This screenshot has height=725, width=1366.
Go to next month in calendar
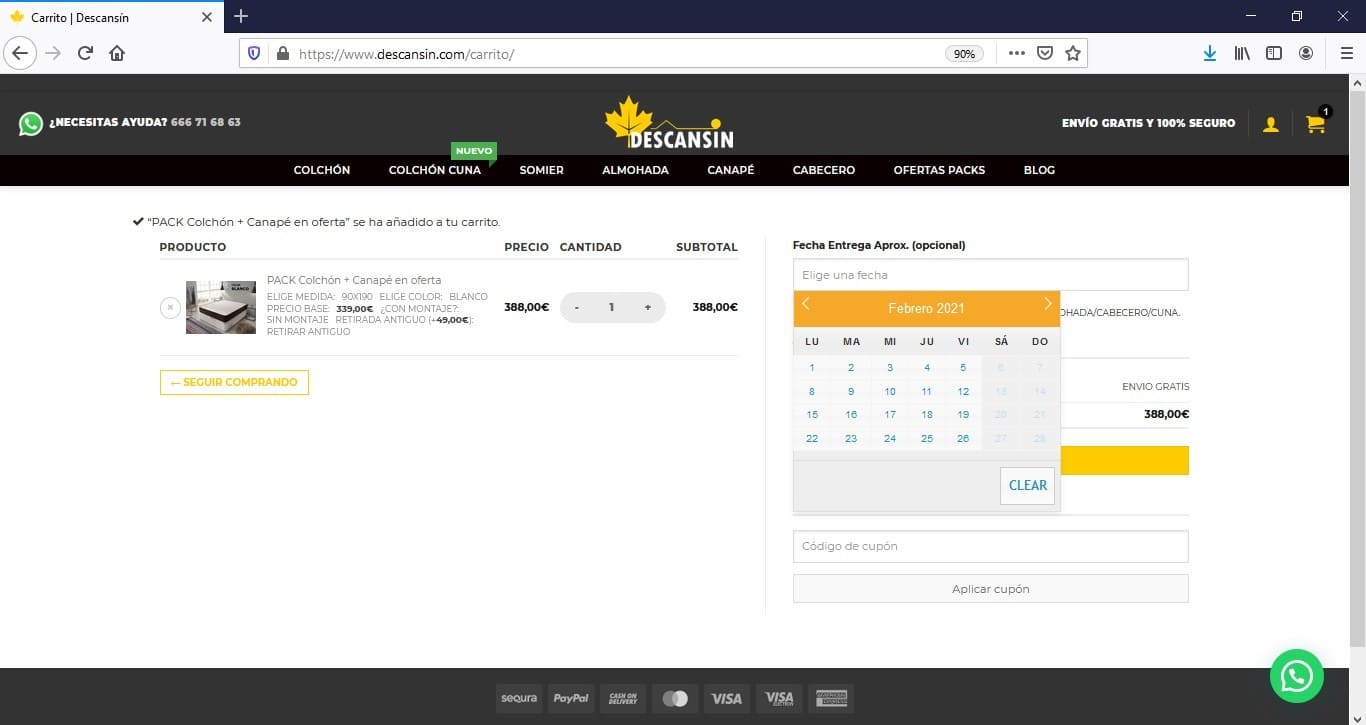tap(1047, 304)
